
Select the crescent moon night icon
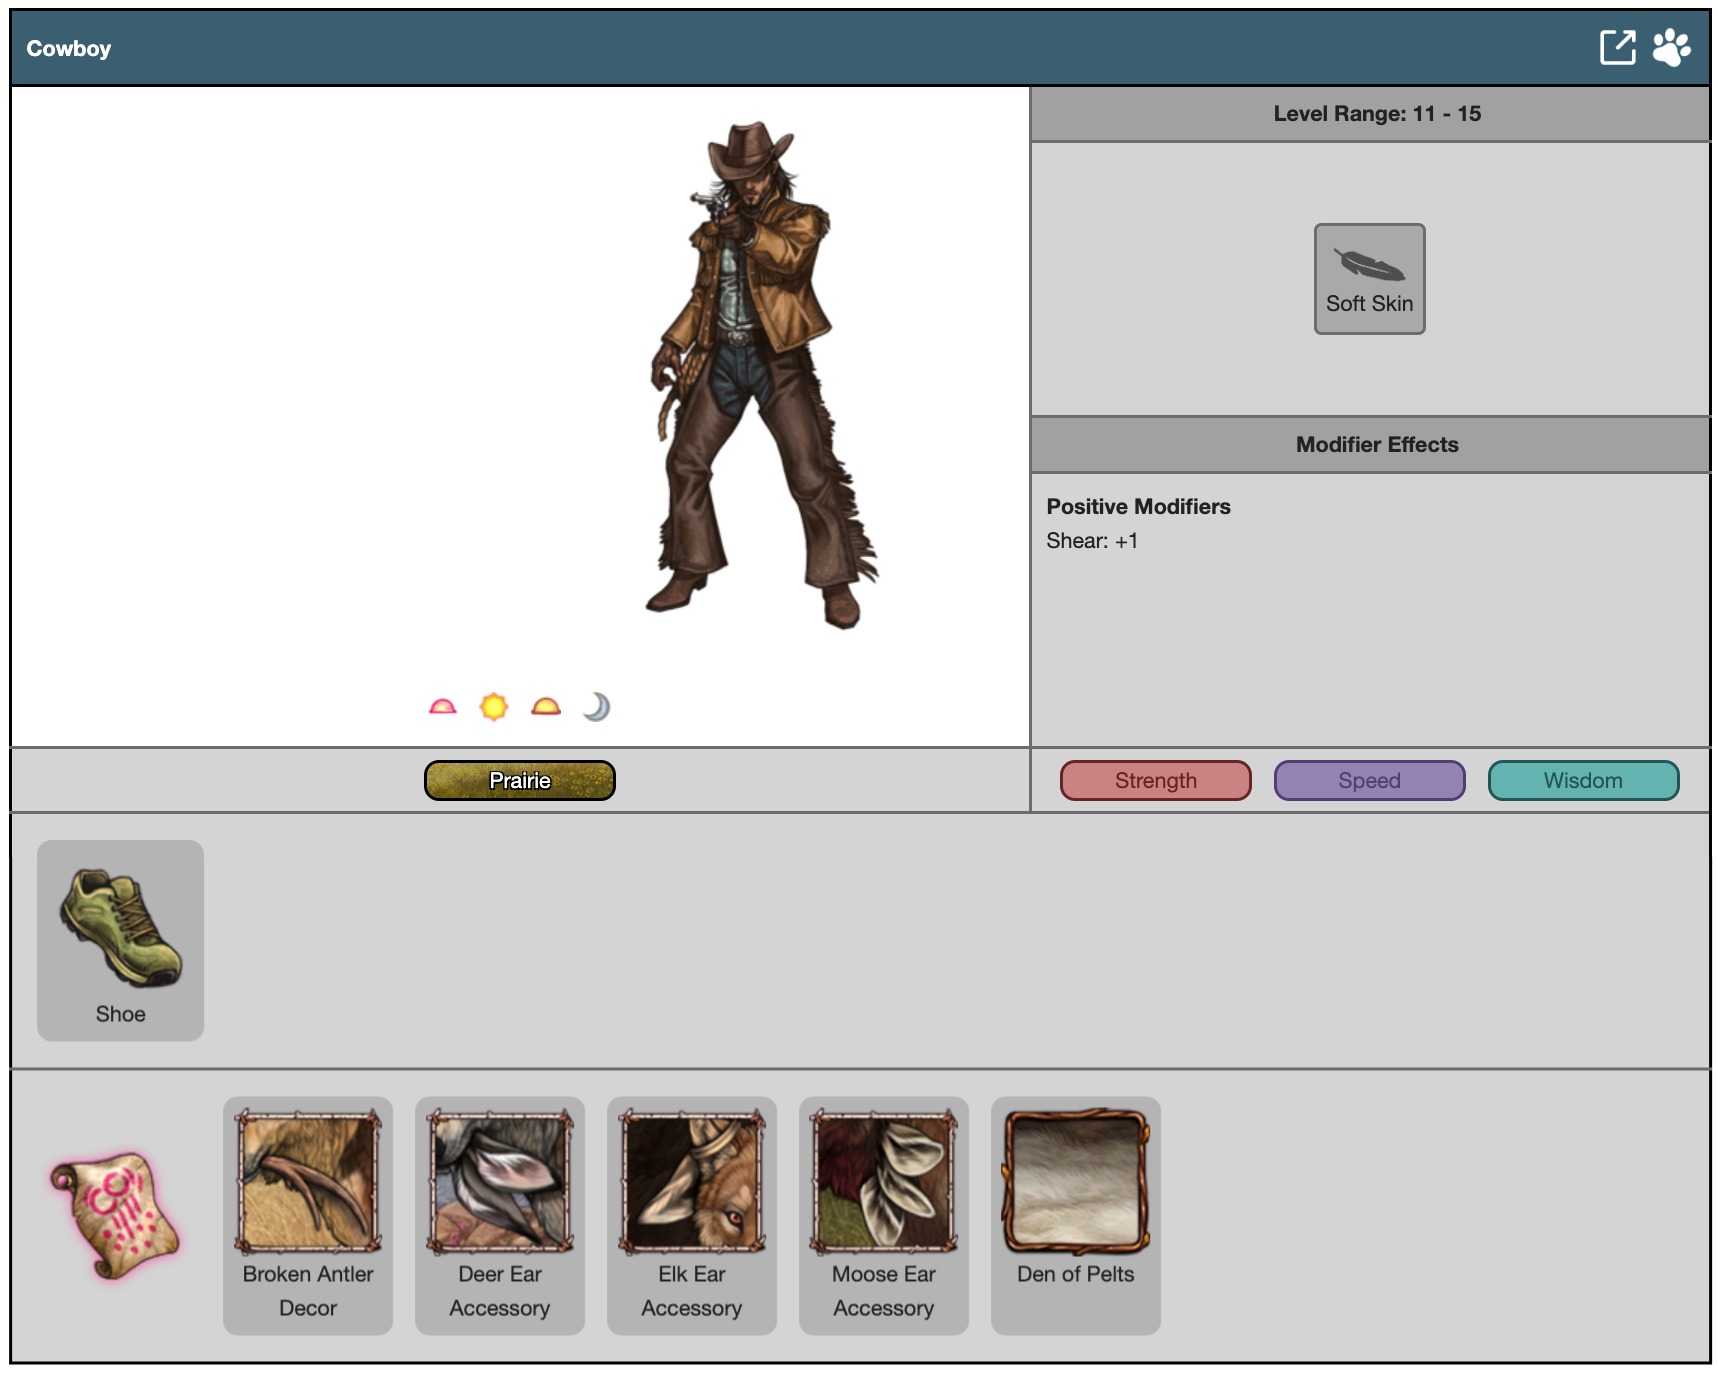tap(597, 707)
